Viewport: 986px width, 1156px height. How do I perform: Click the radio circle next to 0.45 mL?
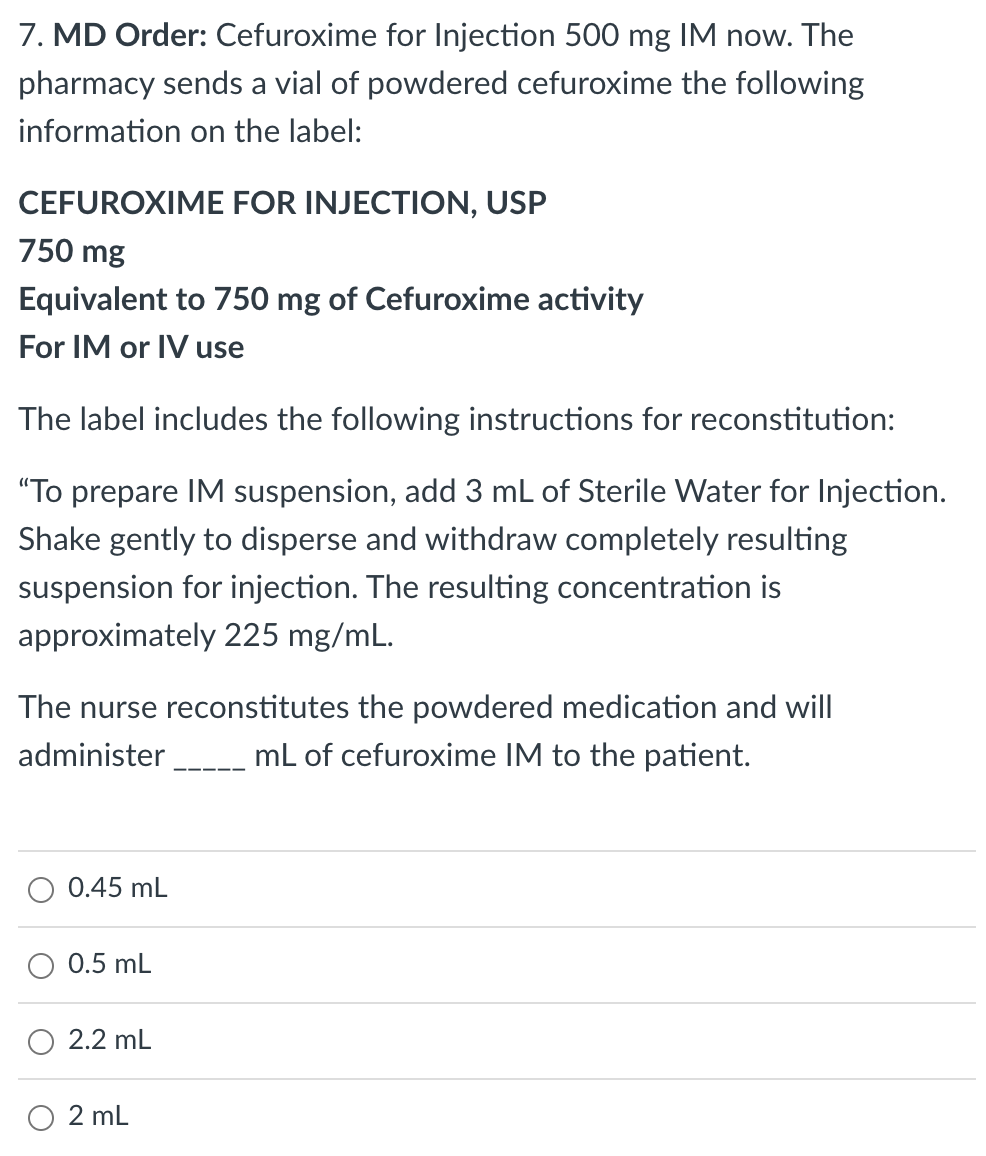pos(40,888)
